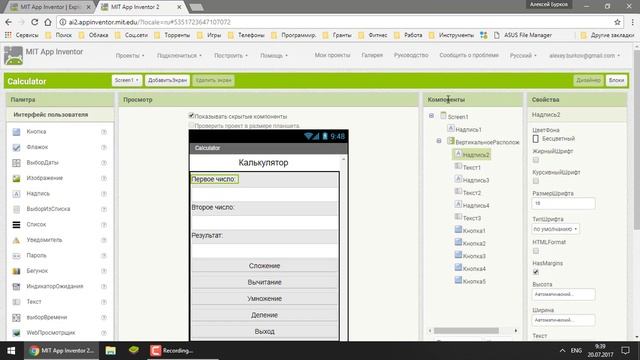Open File Explorer from the taskbar
This screenshot has width=640, height=360.
point(111,351)
